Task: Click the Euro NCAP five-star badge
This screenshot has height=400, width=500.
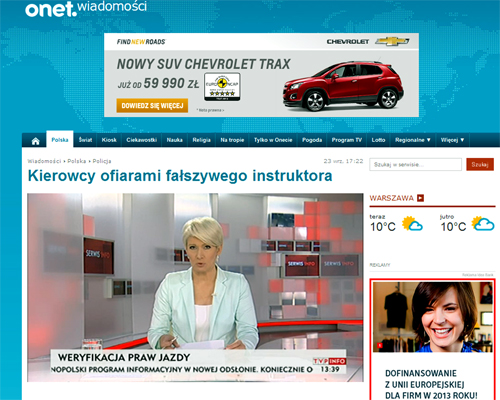Action: tap(222, 87)
